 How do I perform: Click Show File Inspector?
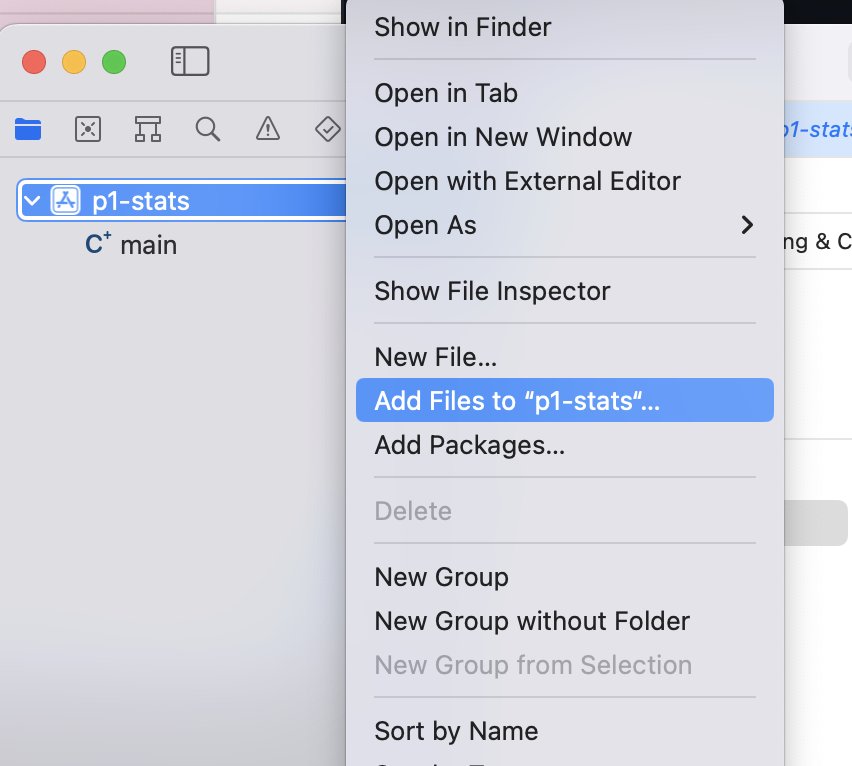(492, 291)
